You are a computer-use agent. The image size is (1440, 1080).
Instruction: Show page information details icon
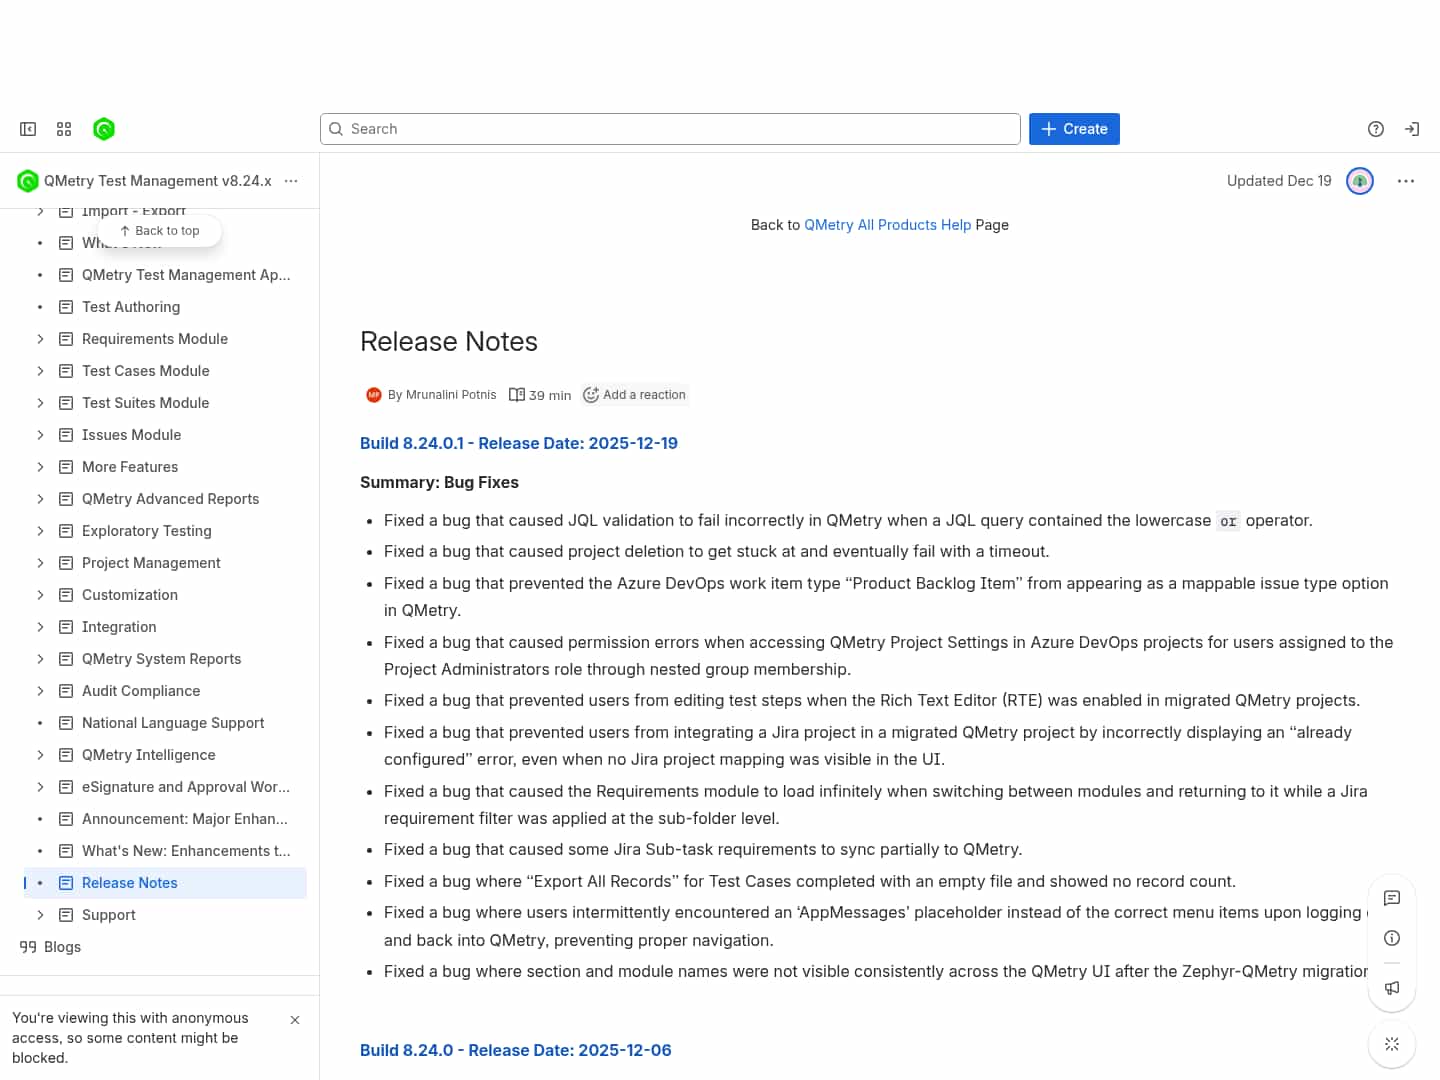click(1391, 938)
